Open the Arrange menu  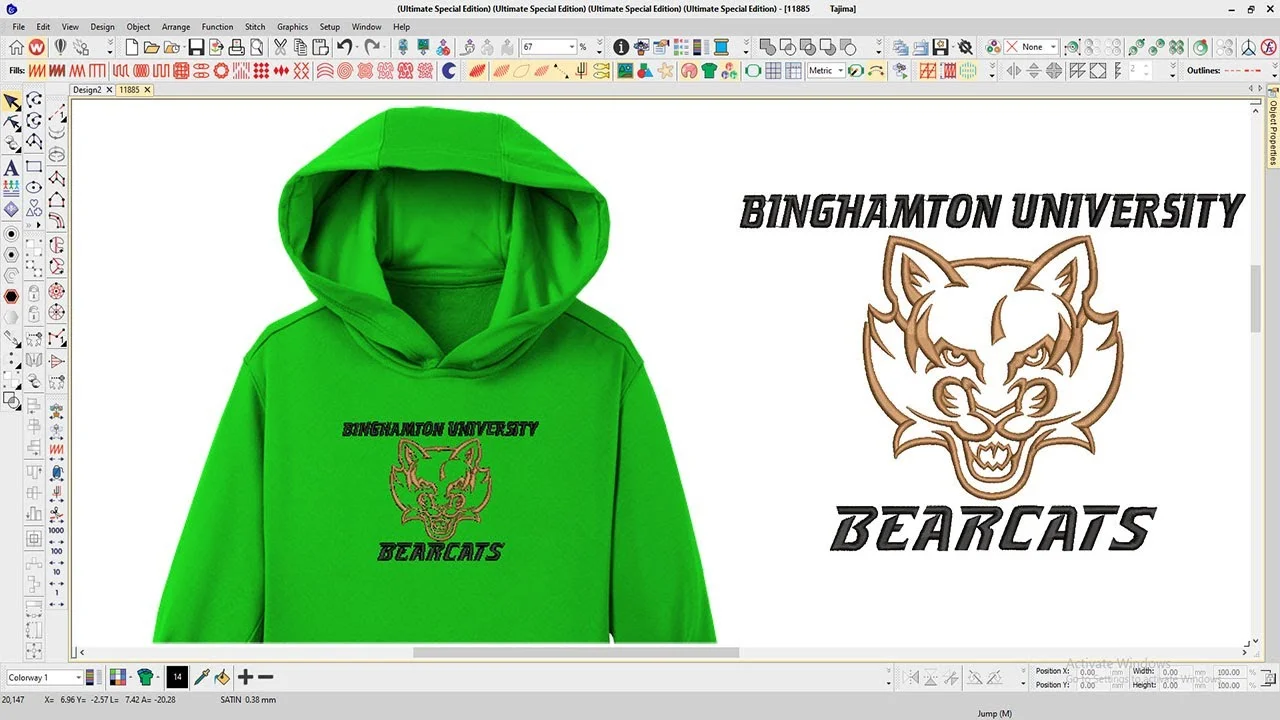[x=176, y=27]
